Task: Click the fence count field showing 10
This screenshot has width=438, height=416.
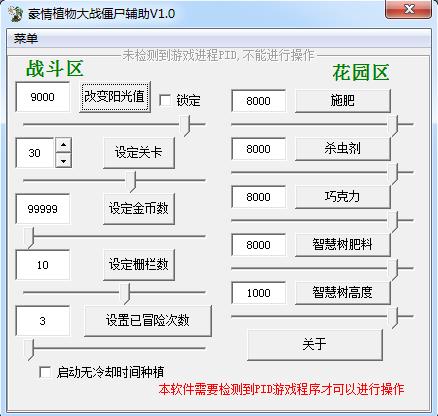Action: pos(43,265)
